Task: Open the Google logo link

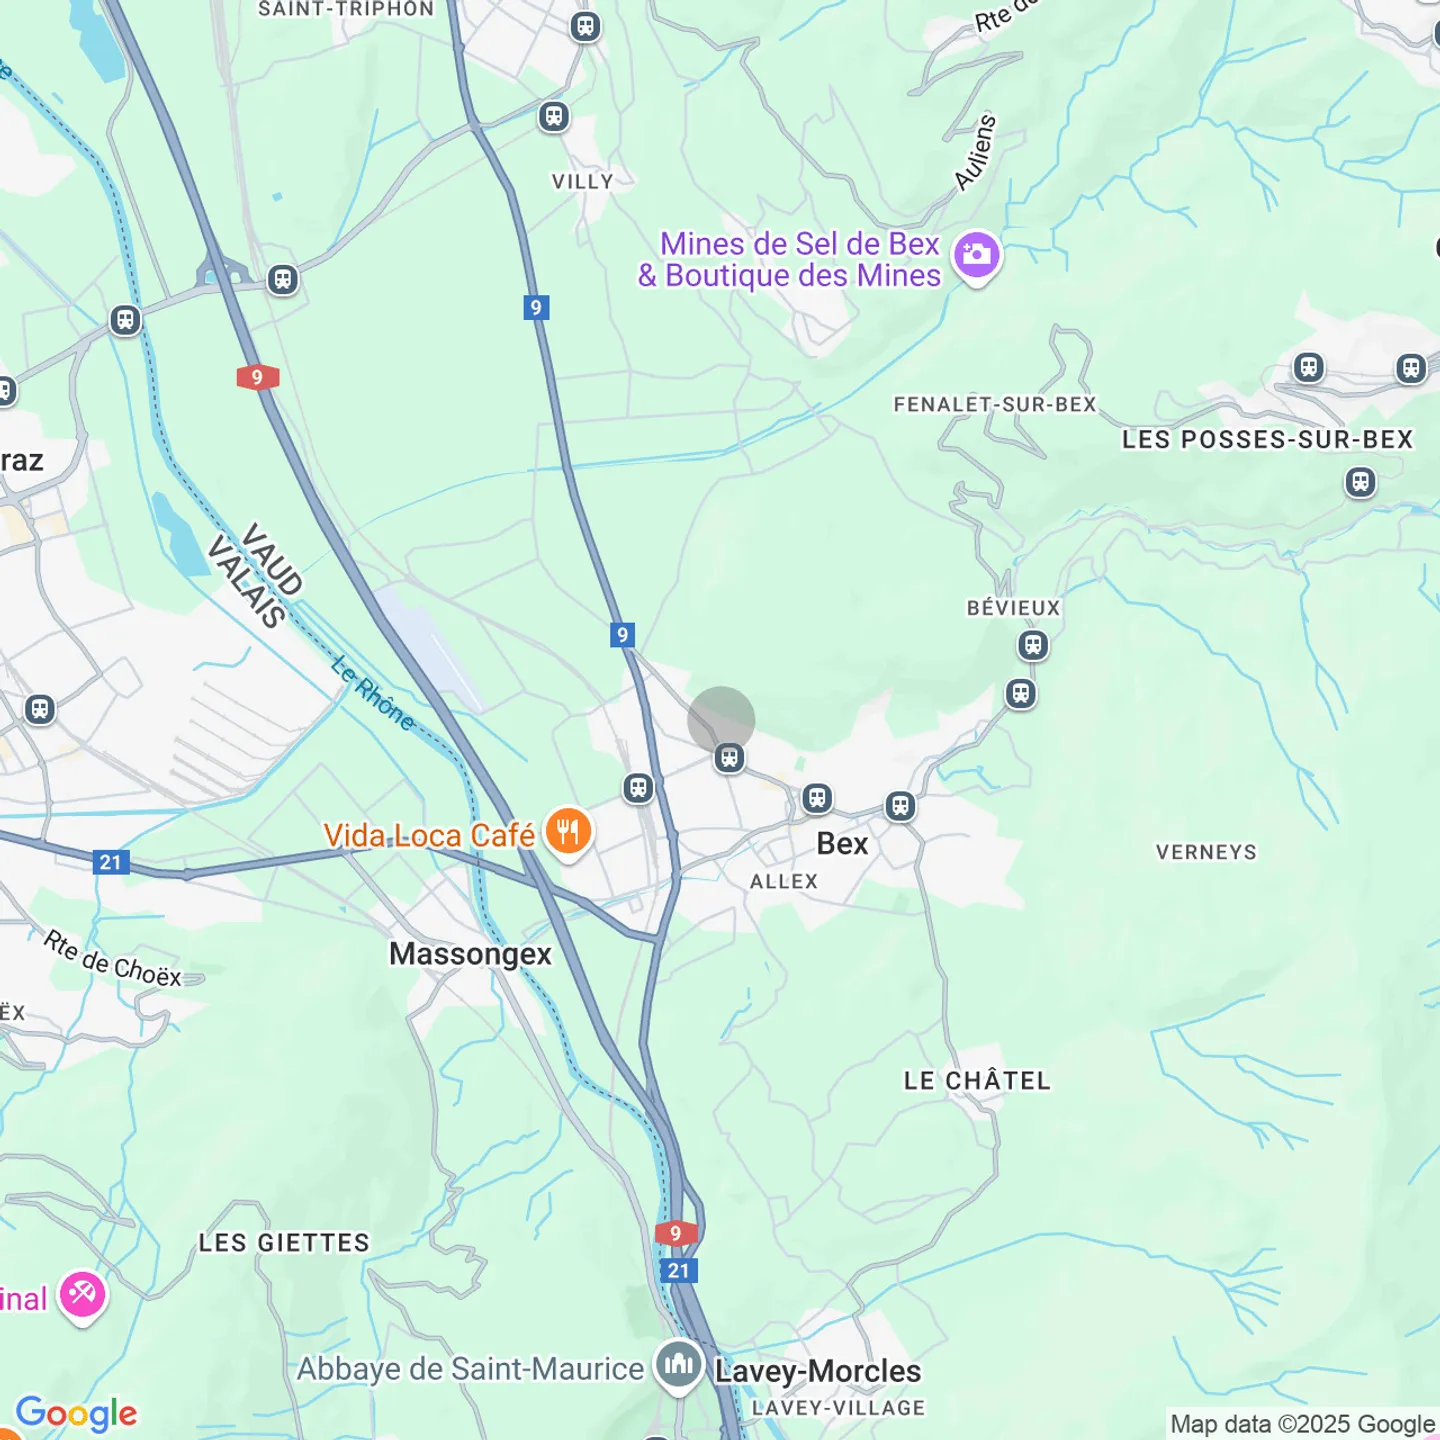Action: 77,1413
